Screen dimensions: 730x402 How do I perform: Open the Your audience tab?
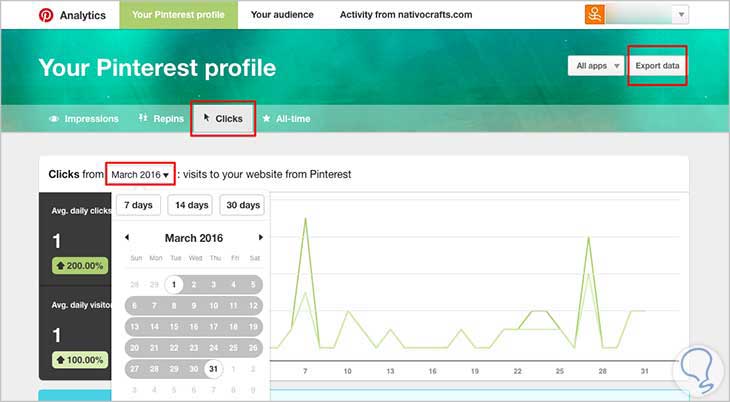pyautogui.click(x=282, y=14)
